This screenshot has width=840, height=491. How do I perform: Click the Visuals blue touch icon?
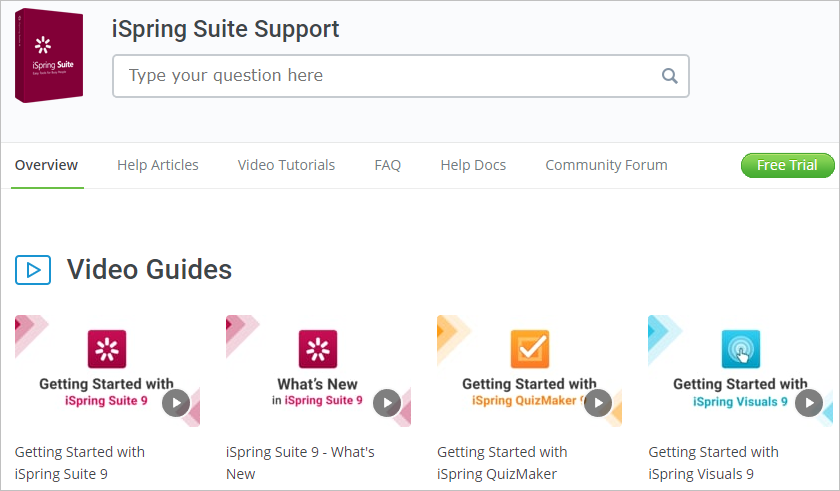coord(741,349)
